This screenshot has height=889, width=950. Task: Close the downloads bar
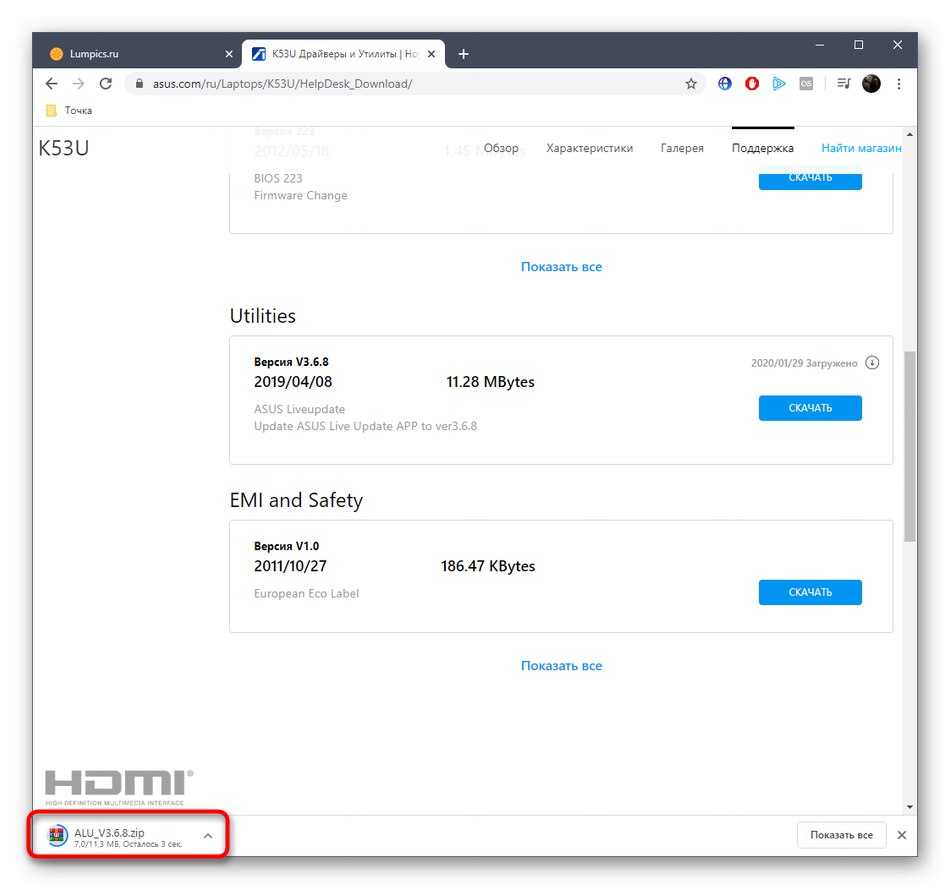click(902, 835)
